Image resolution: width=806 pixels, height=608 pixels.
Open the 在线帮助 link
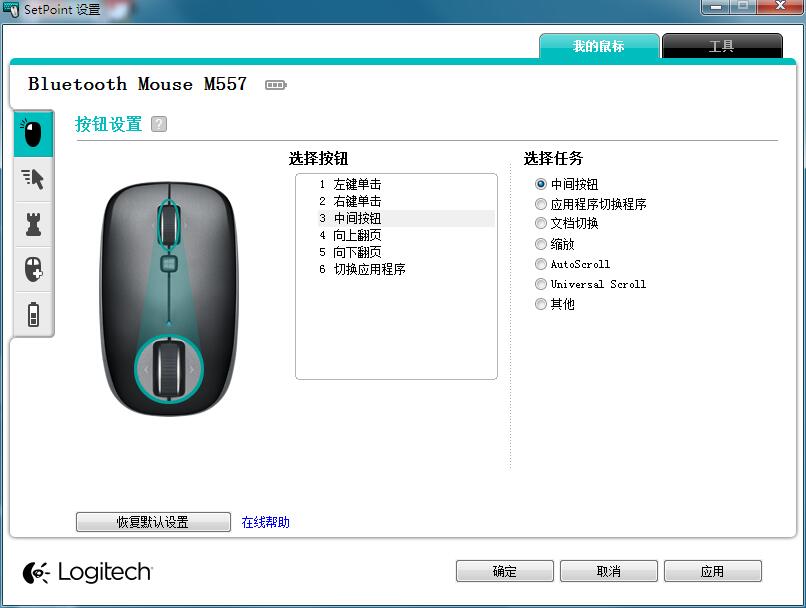click(x=265, y=522)
